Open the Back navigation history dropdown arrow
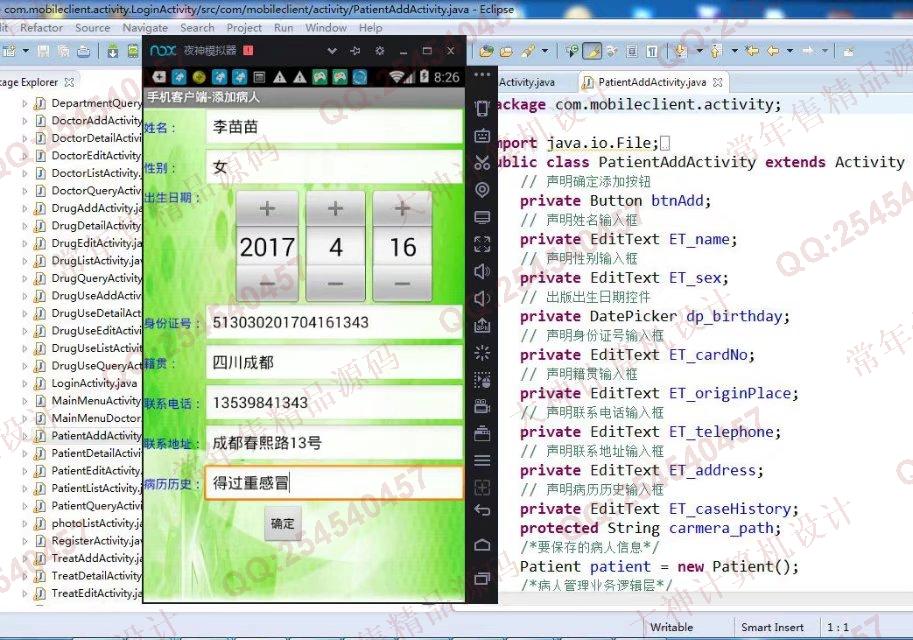This screenshot has width=913, height=640. [x=790, y=51]
